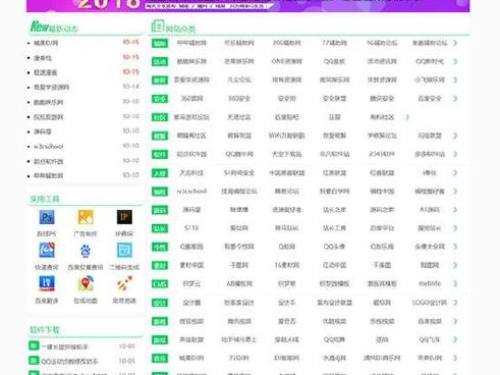
Task: Click the 360安全 link
Action: [x=239, y=99]
